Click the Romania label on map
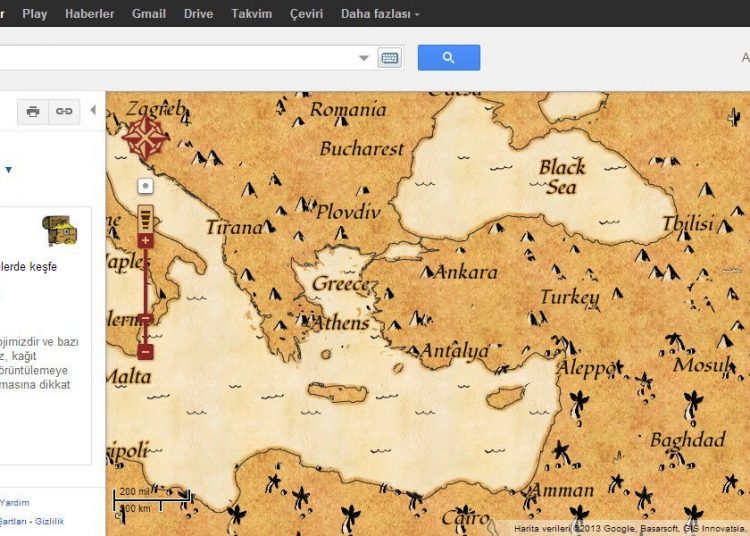 click(348, 109)
